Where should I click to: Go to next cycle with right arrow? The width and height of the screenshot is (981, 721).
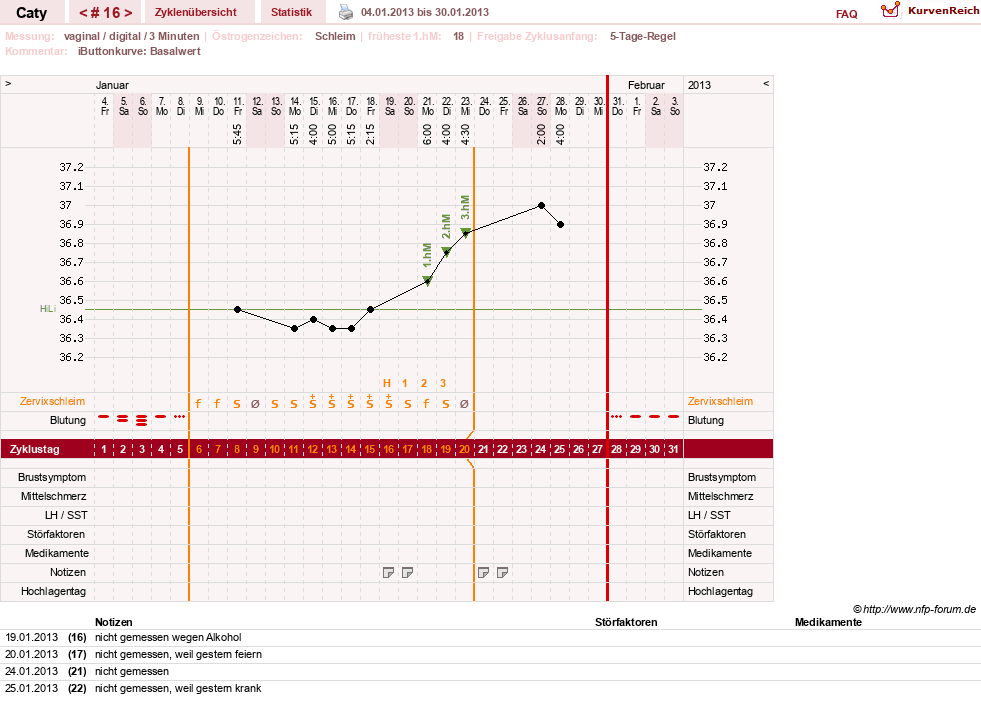(x=128, y=13)
